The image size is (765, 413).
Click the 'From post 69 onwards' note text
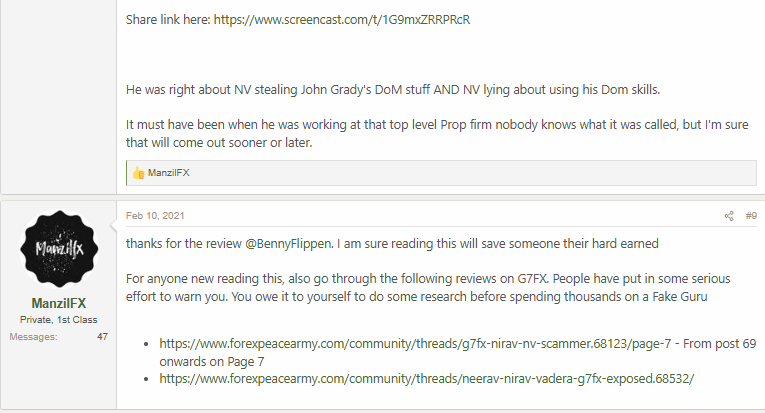pyautogui.click(x=458, y=353)
